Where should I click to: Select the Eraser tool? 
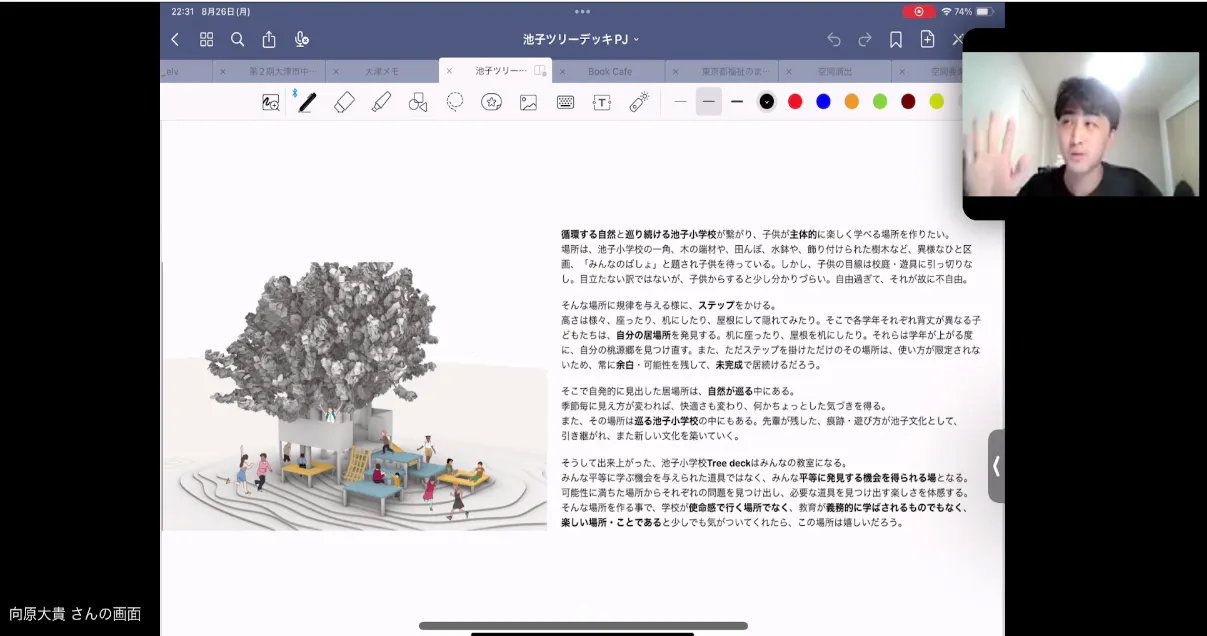pyautogui.click(x=344, y=102)
